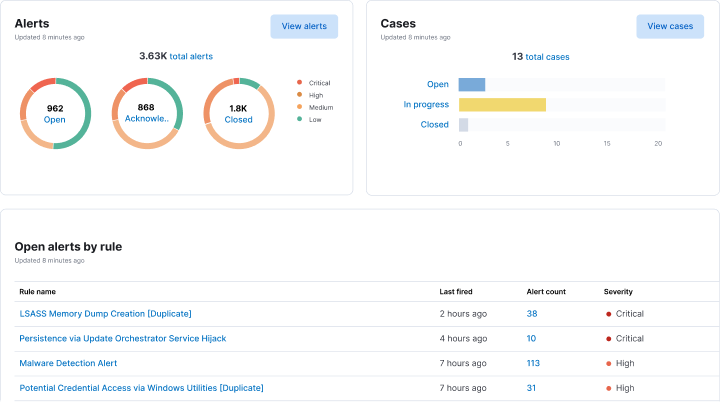The width and height of the screenshot is (720, 405).
Task: Open the Malware Detection Alert rule
Action: (68, 363)
